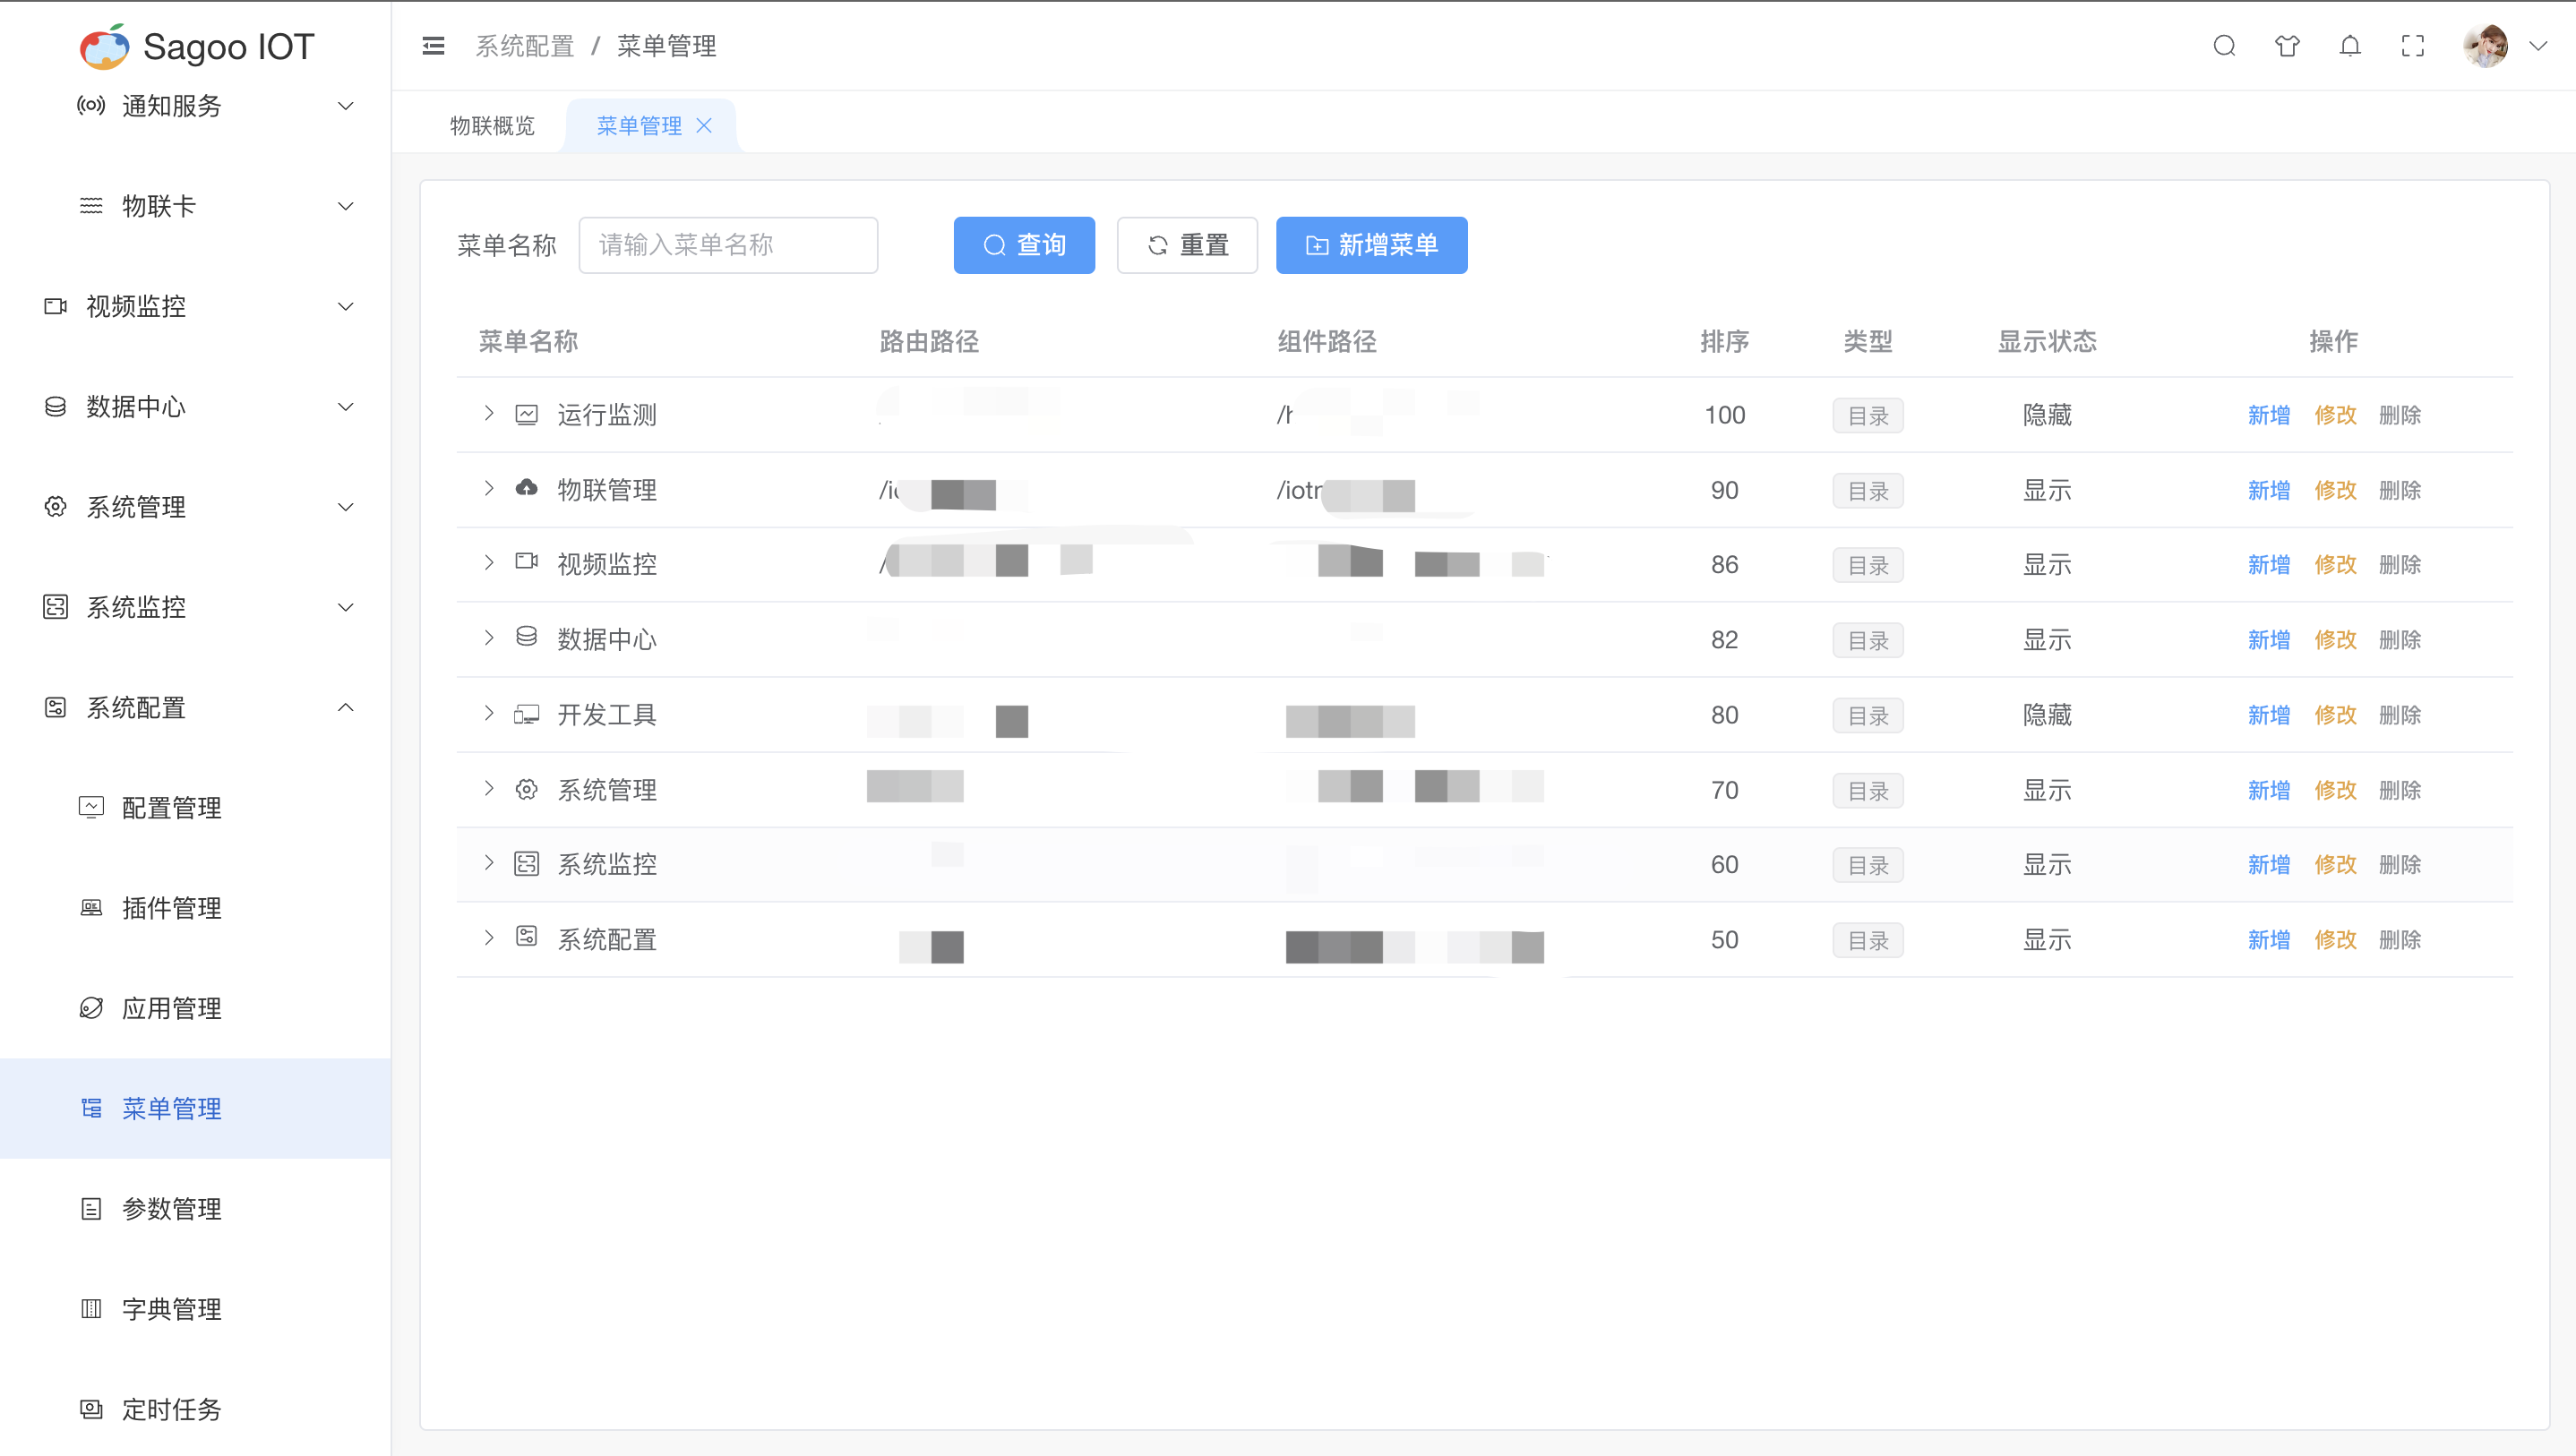Focus the 菜单名称 search input
This screenshot has width=2576, height=1456.
728,245
